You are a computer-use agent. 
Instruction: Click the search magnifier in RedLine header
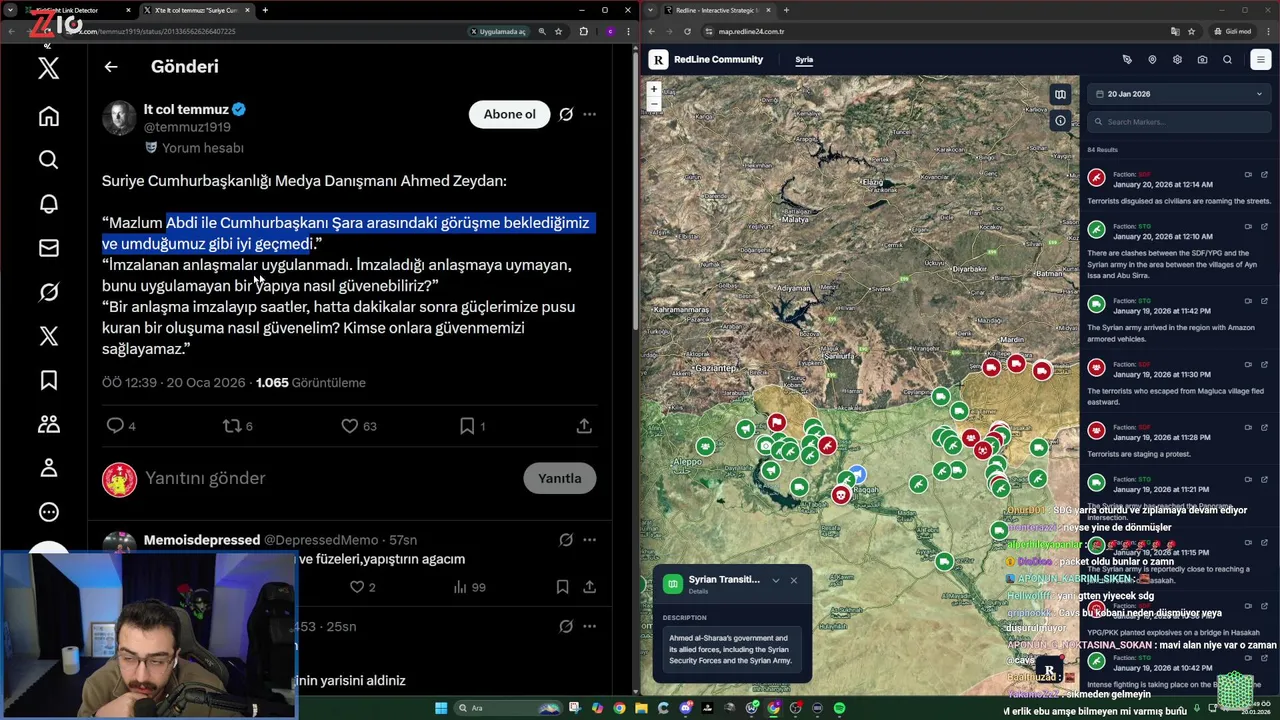(x=1227, y=60)
